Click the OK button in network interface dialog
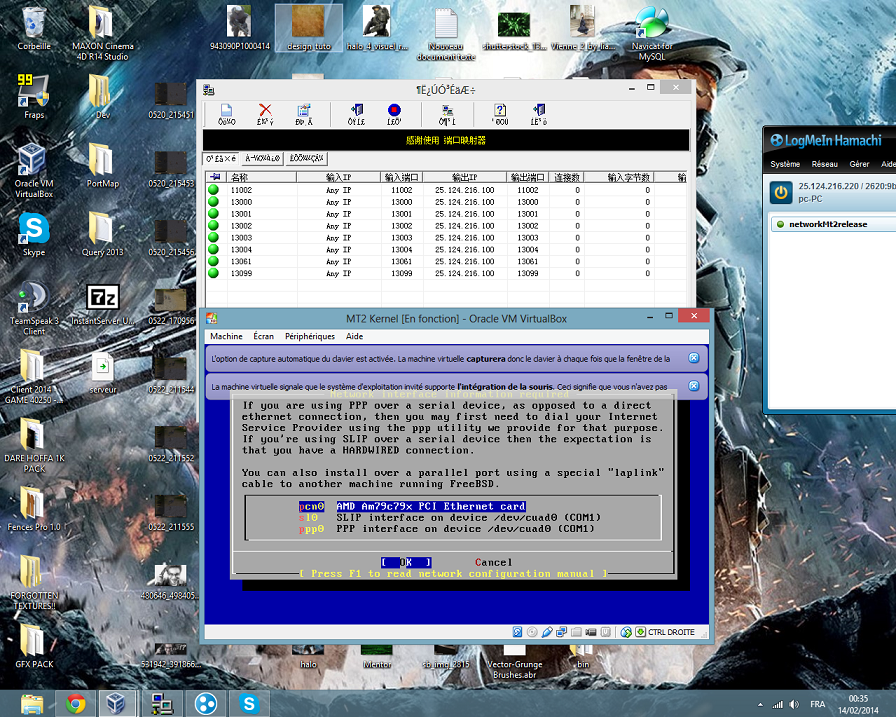This screenshot has width=896, height=717. (406, 563)
